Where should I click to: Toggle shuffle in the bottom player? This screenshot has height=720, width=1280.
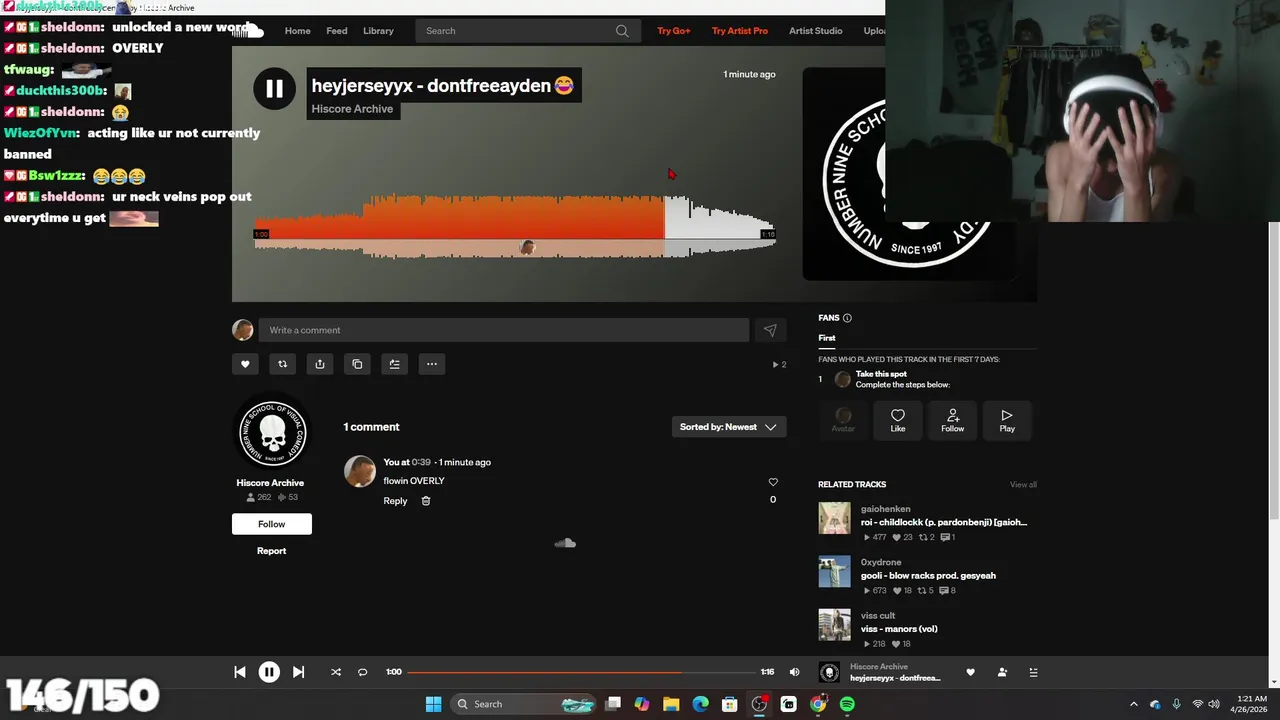coord(336,672)
